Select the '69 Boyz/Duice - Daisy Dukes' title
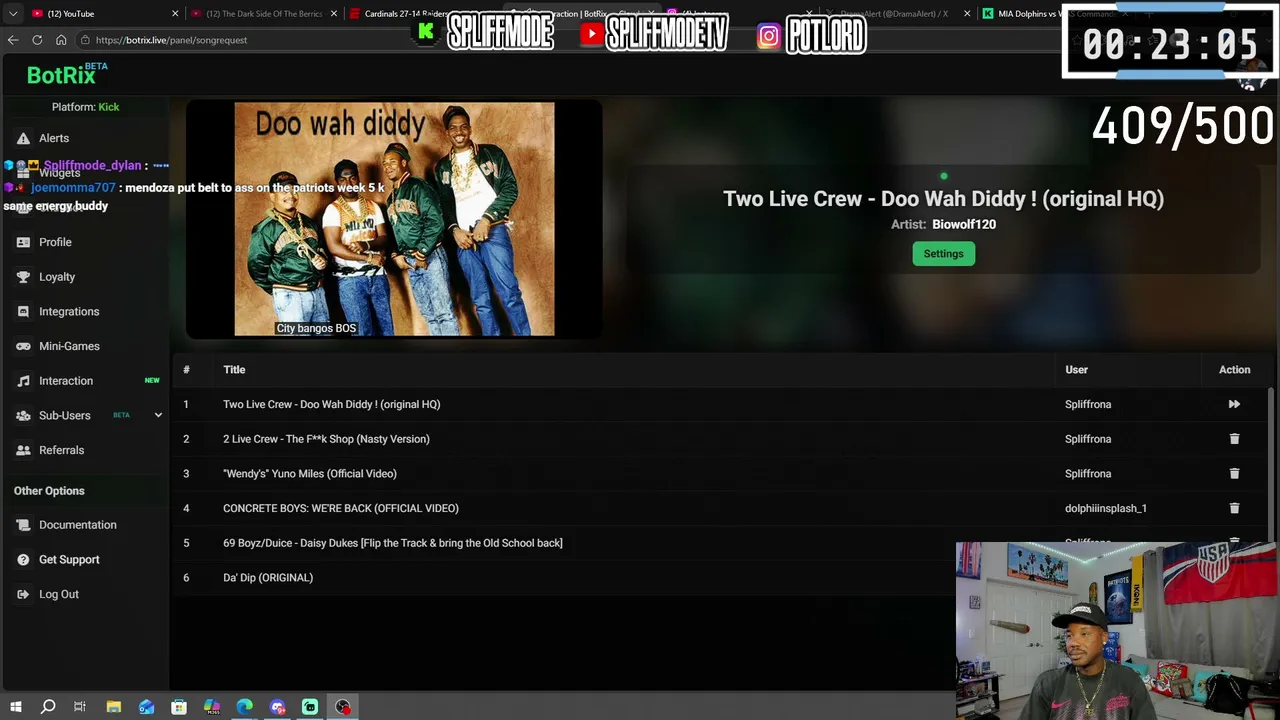 pyautogui.click(x=393, y=543)
